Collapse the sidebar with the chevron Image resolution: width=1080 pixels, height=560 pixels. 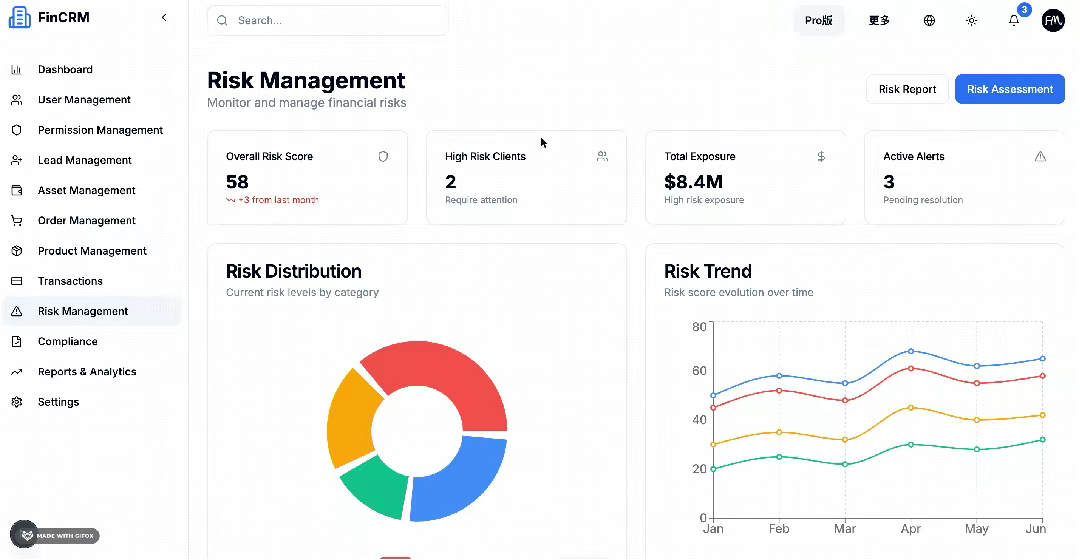[x=164, y=17]
